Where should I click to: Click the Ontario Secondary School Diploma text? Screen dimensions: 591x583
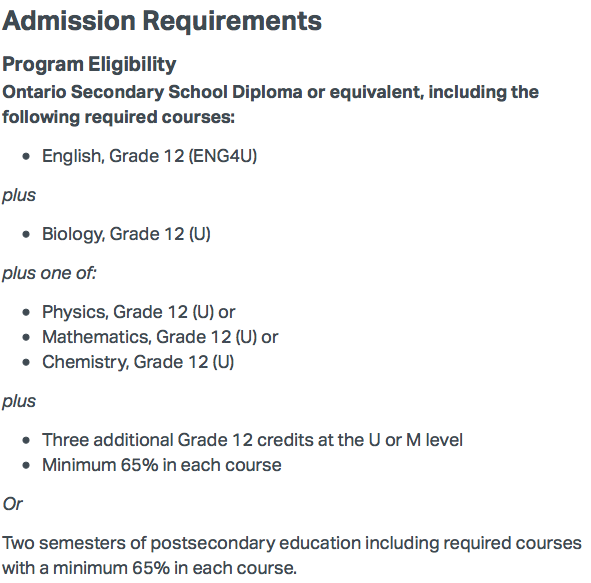(152, 92)
